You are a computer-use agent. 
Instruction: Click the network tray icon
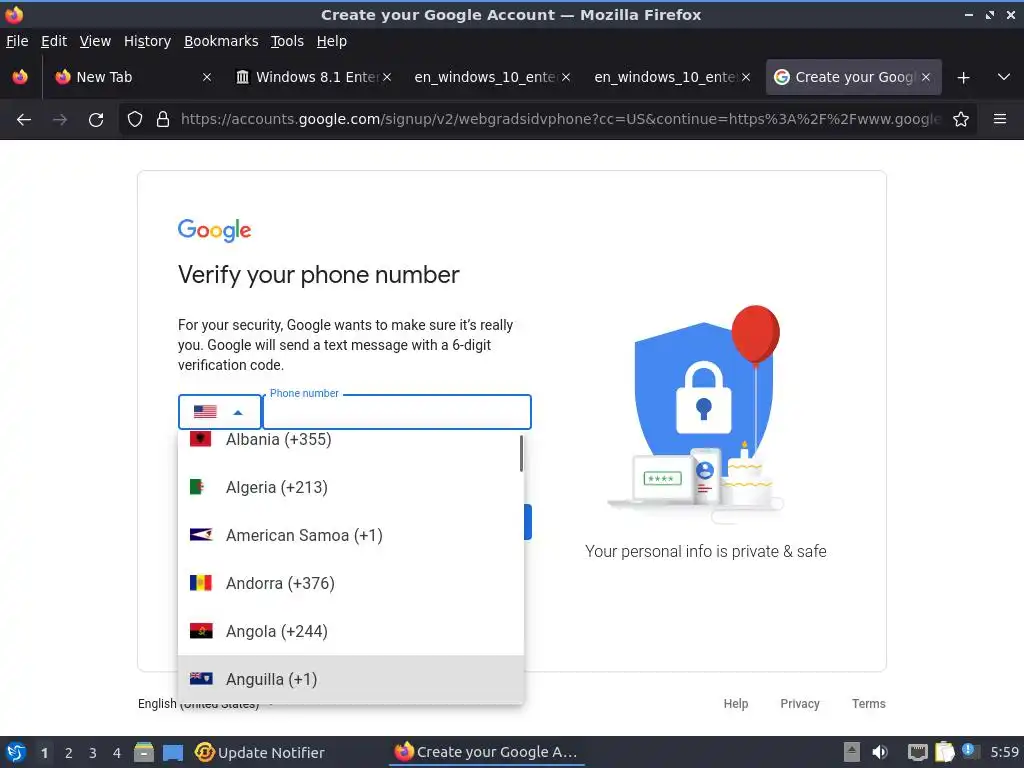click(x=918, y=752)
